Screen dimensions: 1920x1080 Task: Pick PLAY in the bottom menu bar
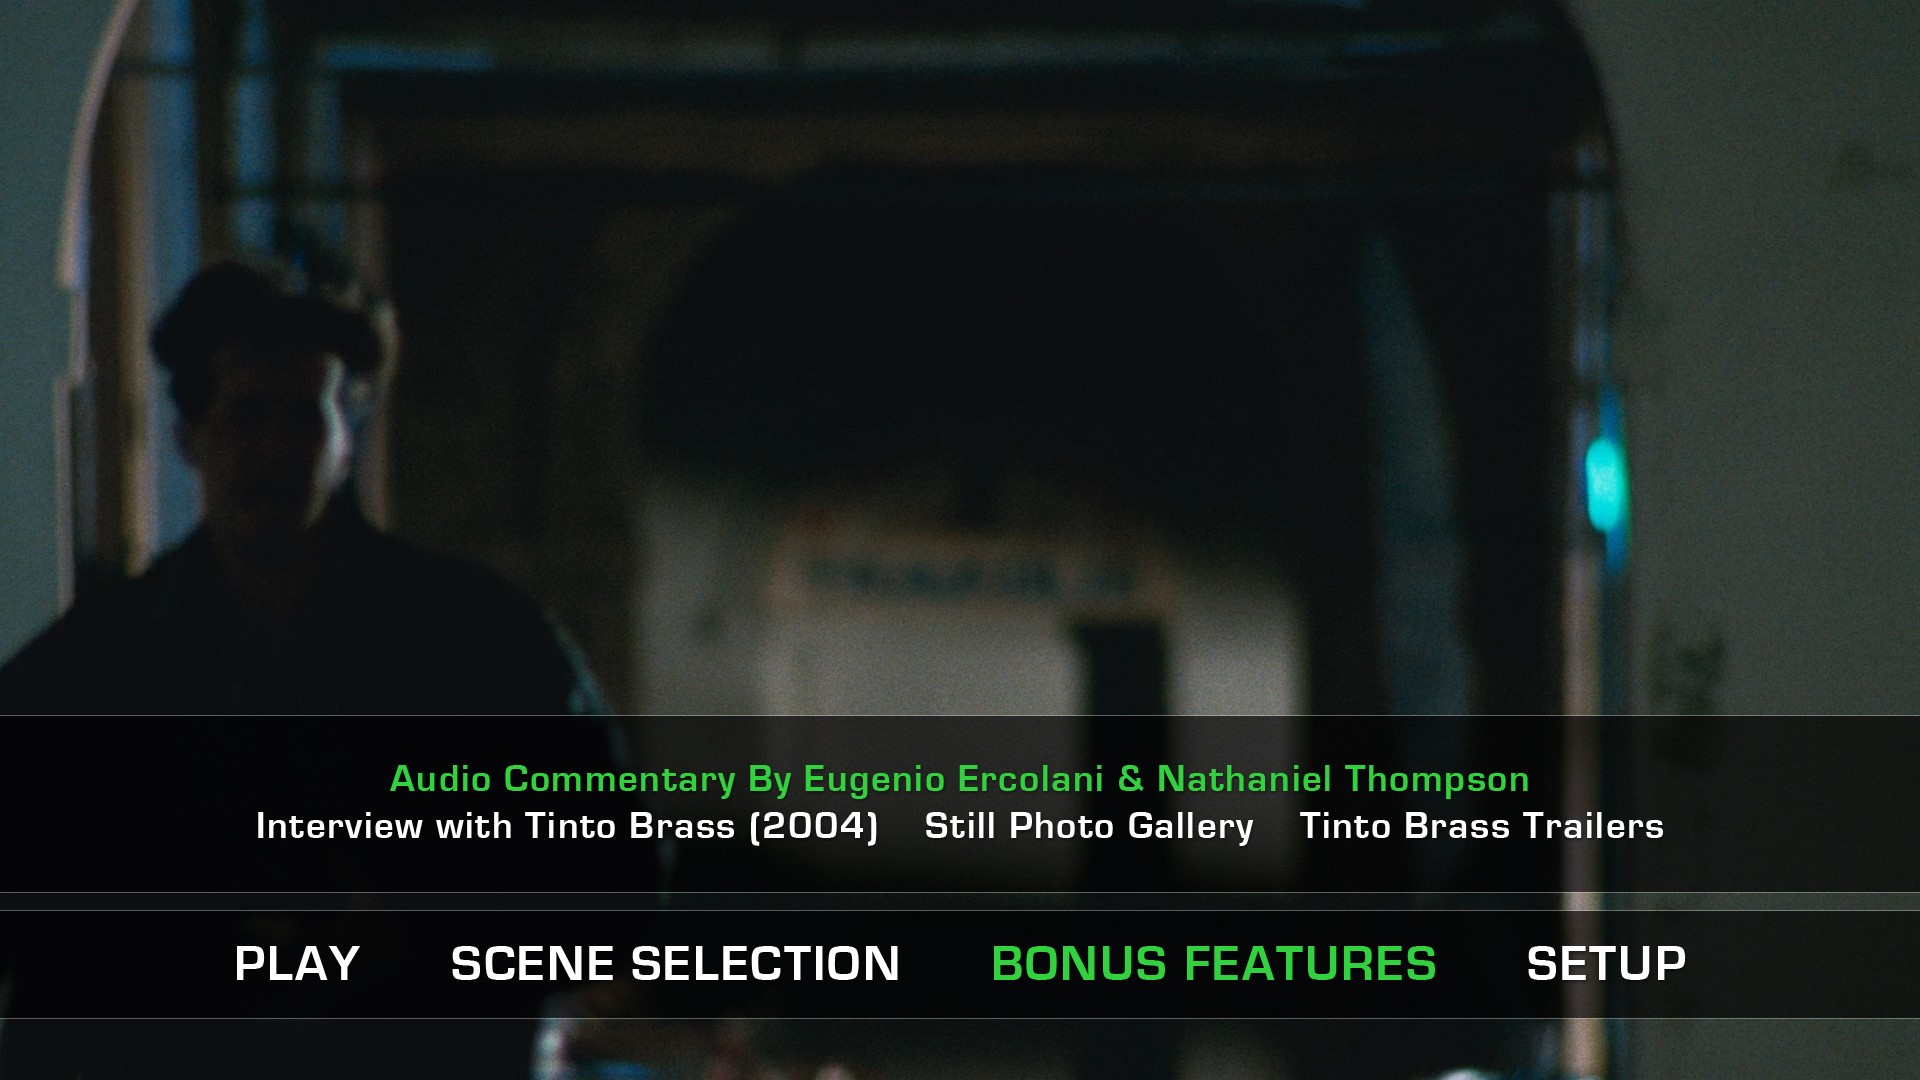[297, 964]
